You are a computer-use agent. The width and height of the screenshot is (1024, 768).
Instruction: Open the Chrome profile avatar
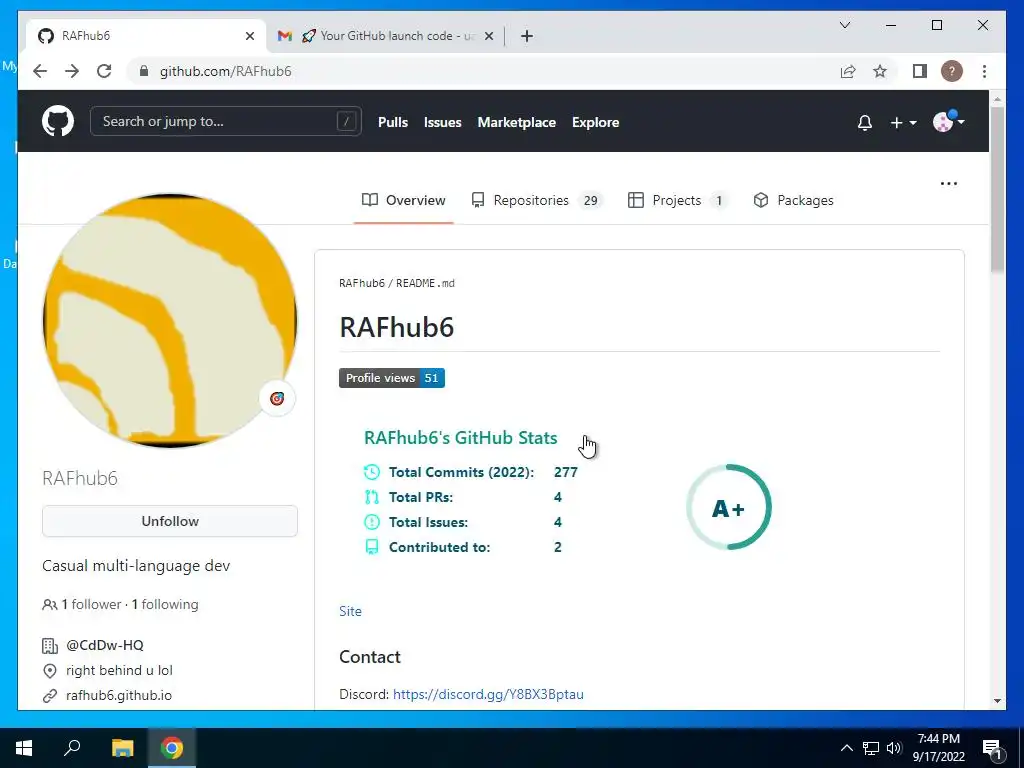952,71
